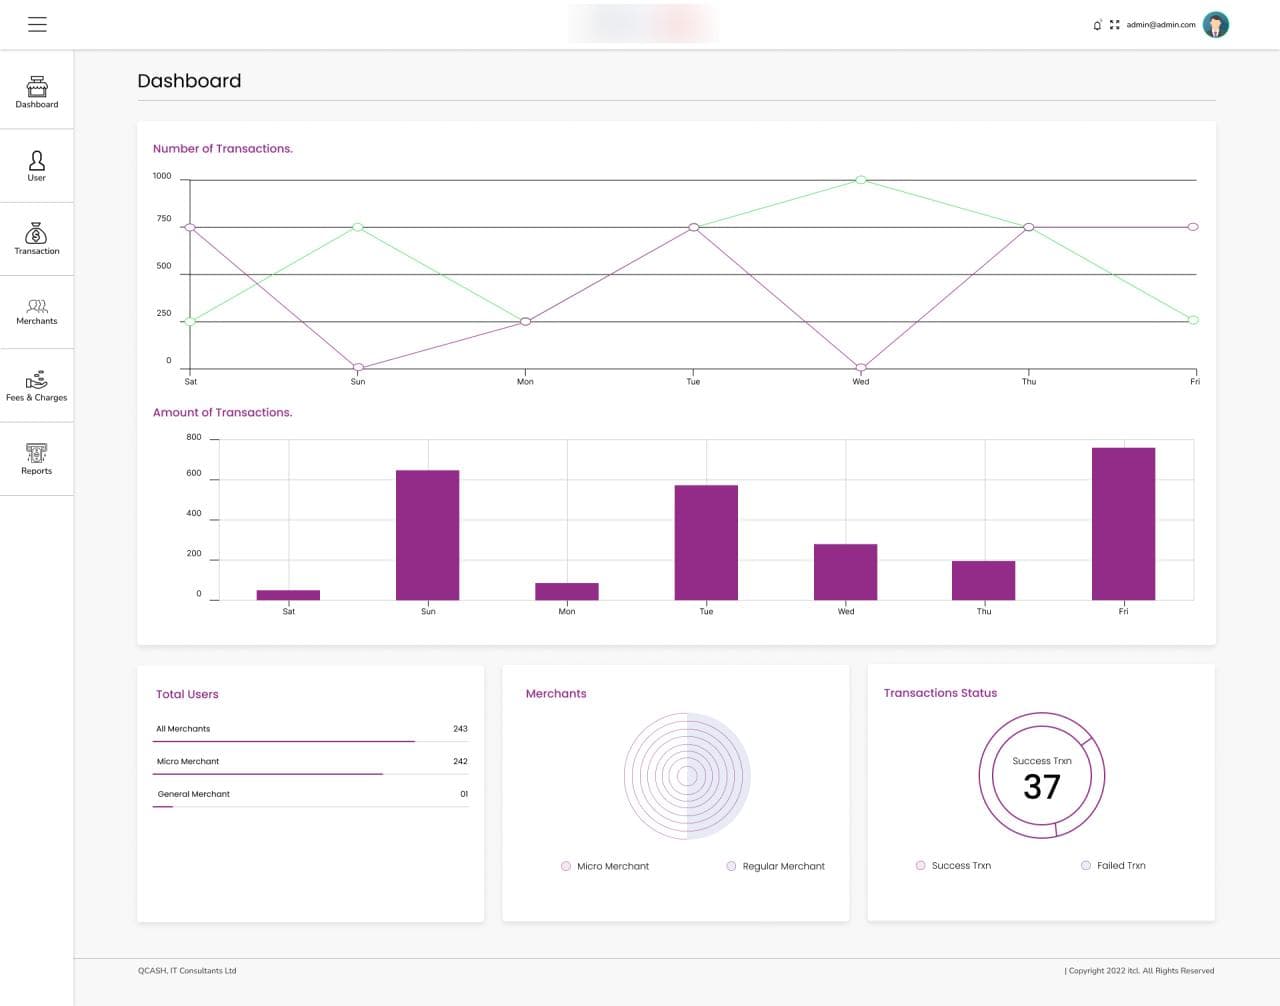Click the notification bell icon
The height and width of the screenshot is (1006, 1280).
(x=1097, y=25)
